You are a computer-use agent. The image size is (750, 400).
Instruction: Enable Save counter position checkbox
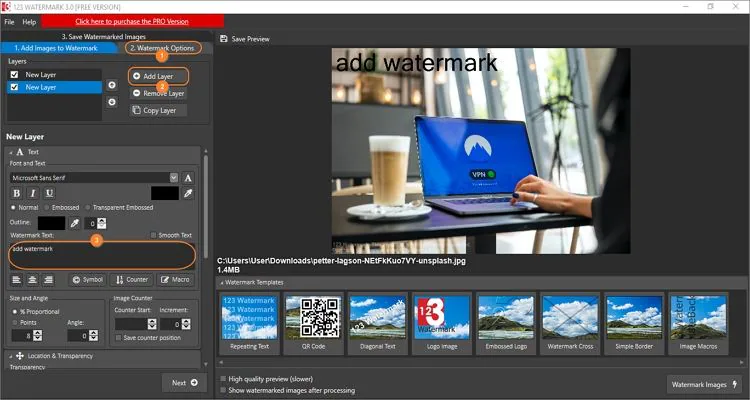(119, 338)
